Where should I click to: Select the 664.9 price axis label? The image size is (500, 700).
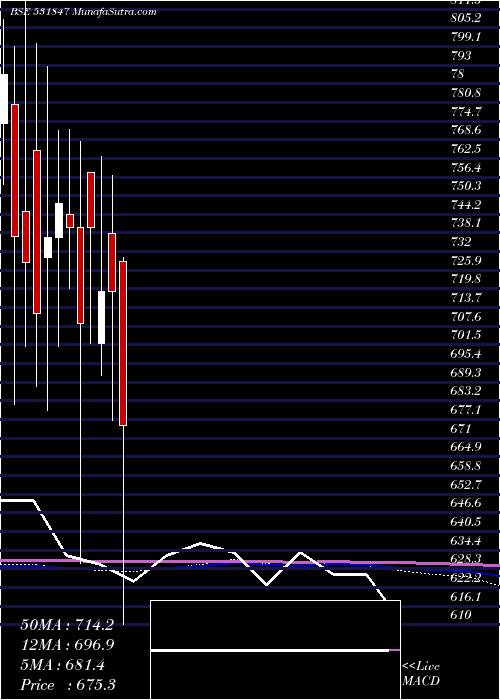pos(466,447)
